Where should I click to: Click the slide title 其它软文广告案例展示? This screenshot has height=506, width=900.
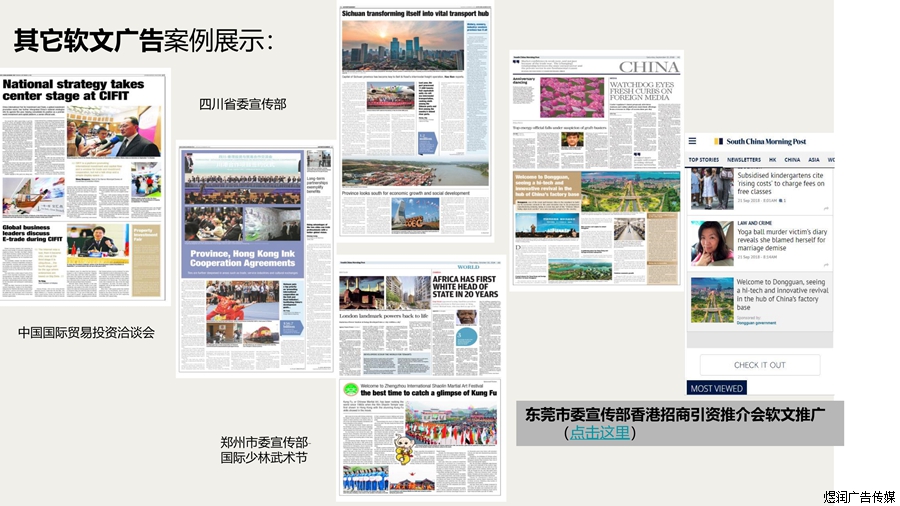143,40
